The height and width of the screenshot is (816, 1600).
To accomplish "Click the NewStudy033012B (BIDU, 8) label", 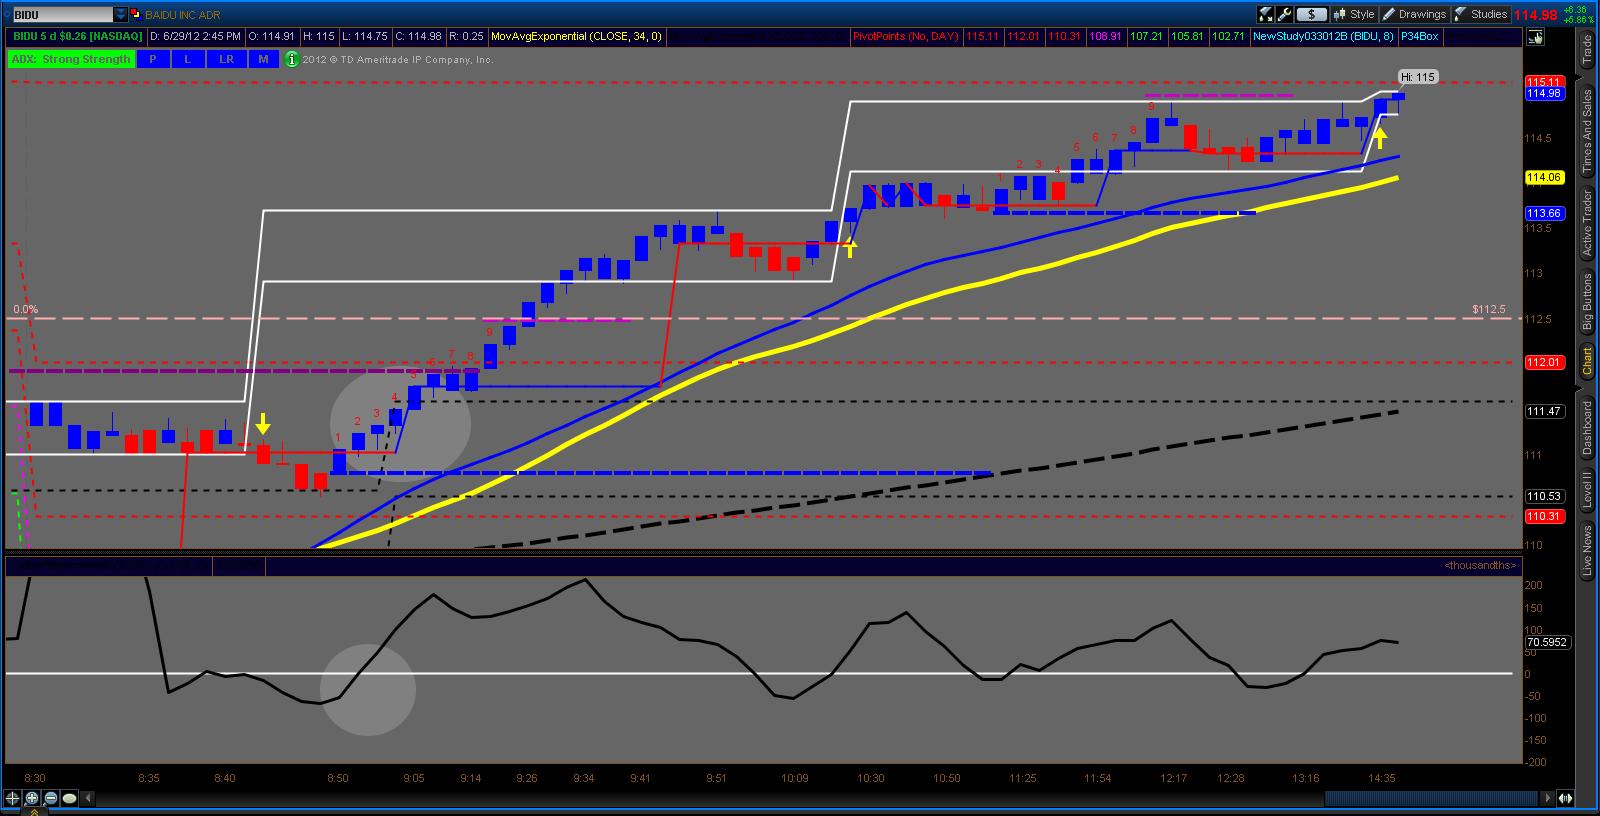I will click(x=1323, y=36).
